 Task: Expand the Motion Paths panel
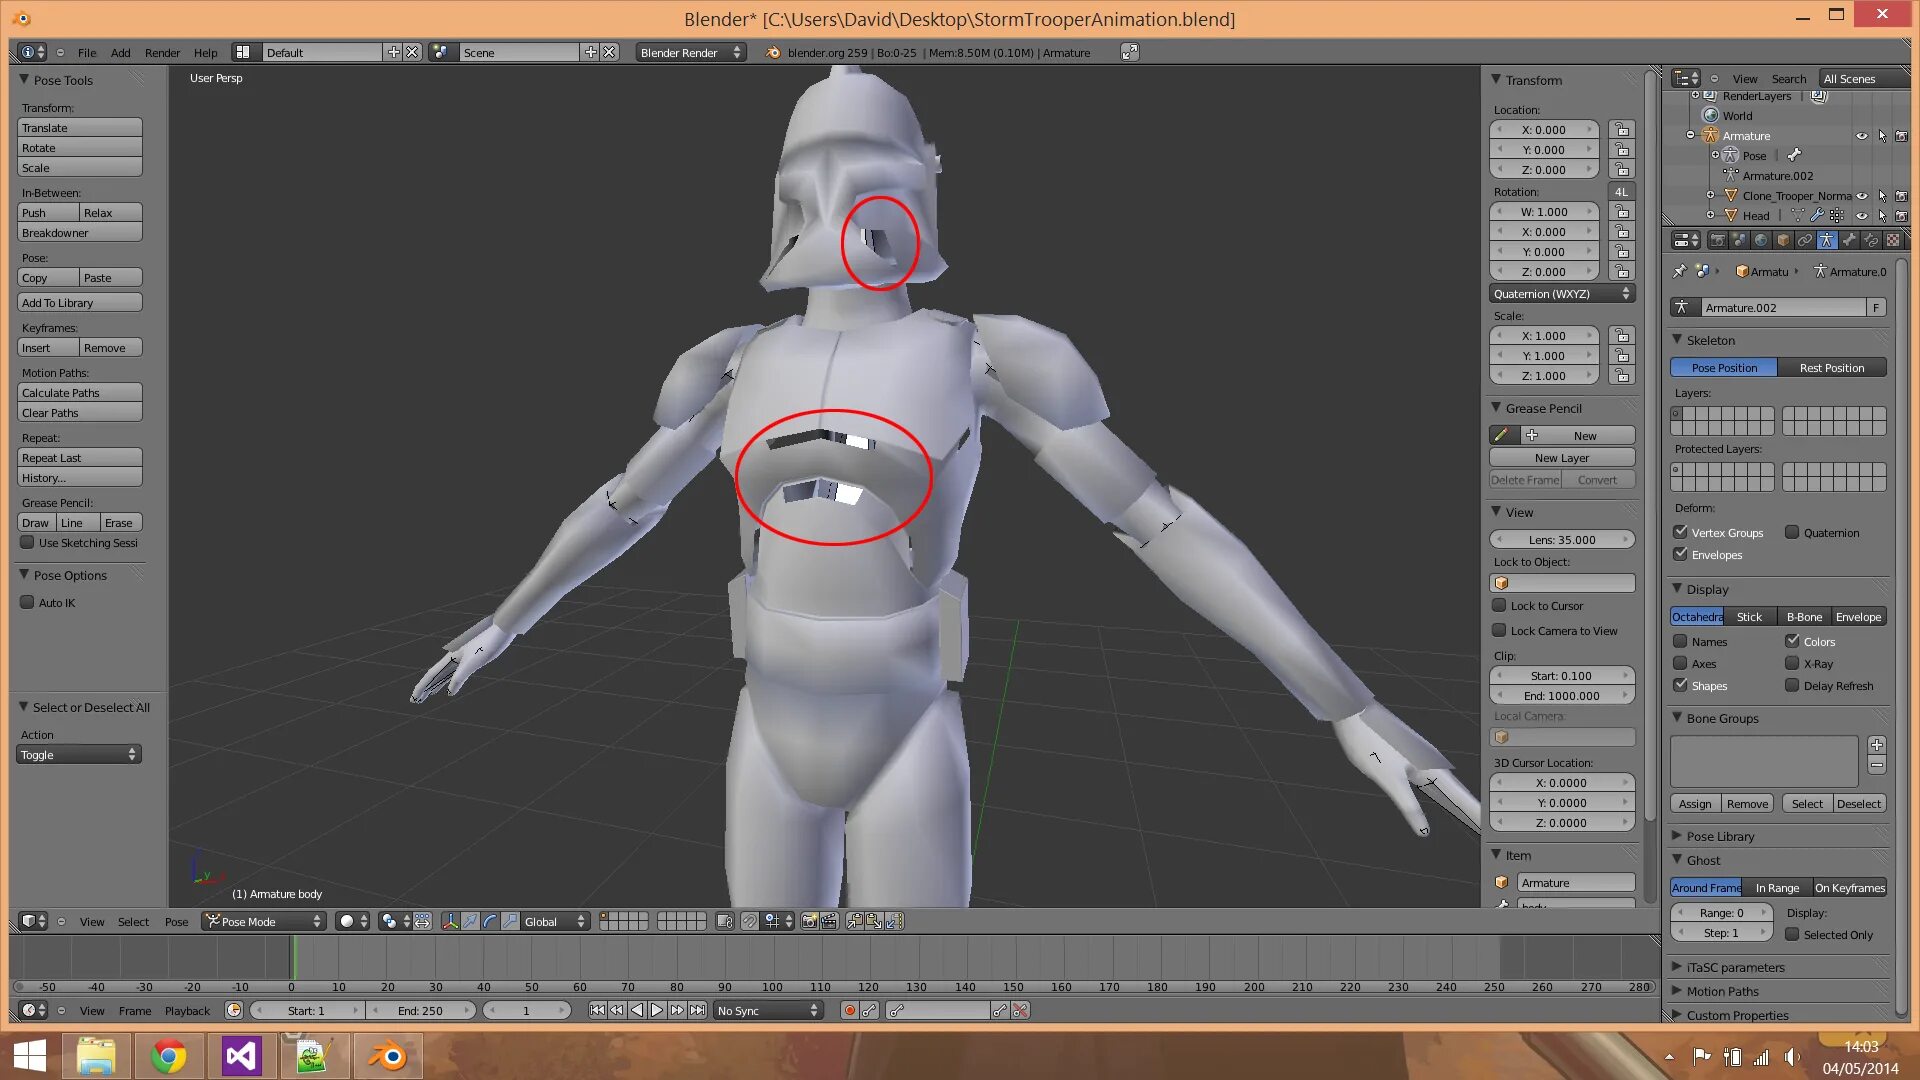[1722, 991]
